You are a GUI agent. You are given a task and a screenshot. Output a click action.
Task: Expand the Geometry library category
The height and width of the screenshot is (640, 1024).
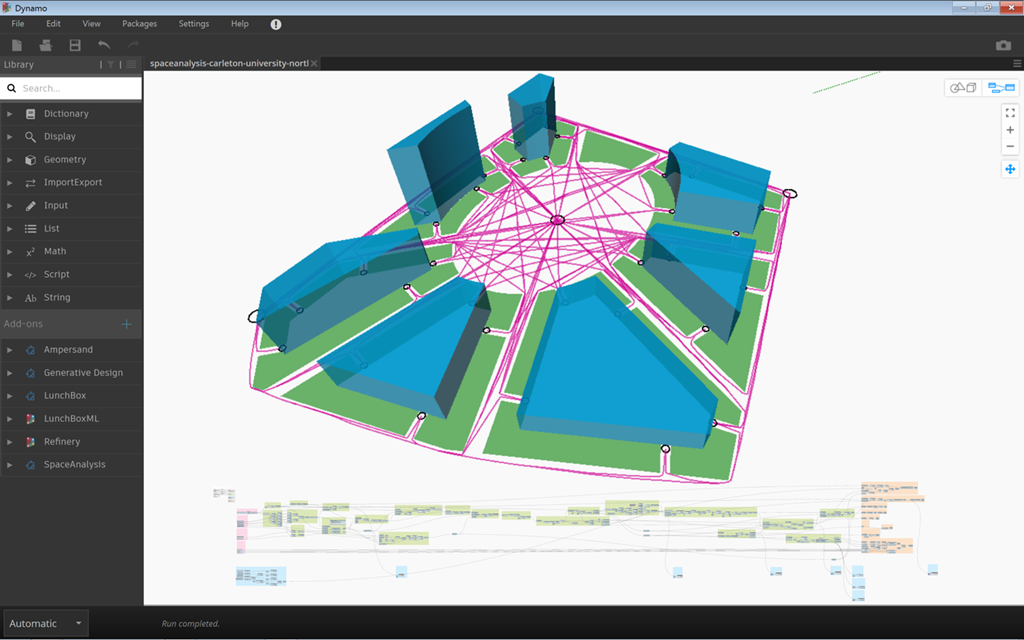[x=65, y=160]
